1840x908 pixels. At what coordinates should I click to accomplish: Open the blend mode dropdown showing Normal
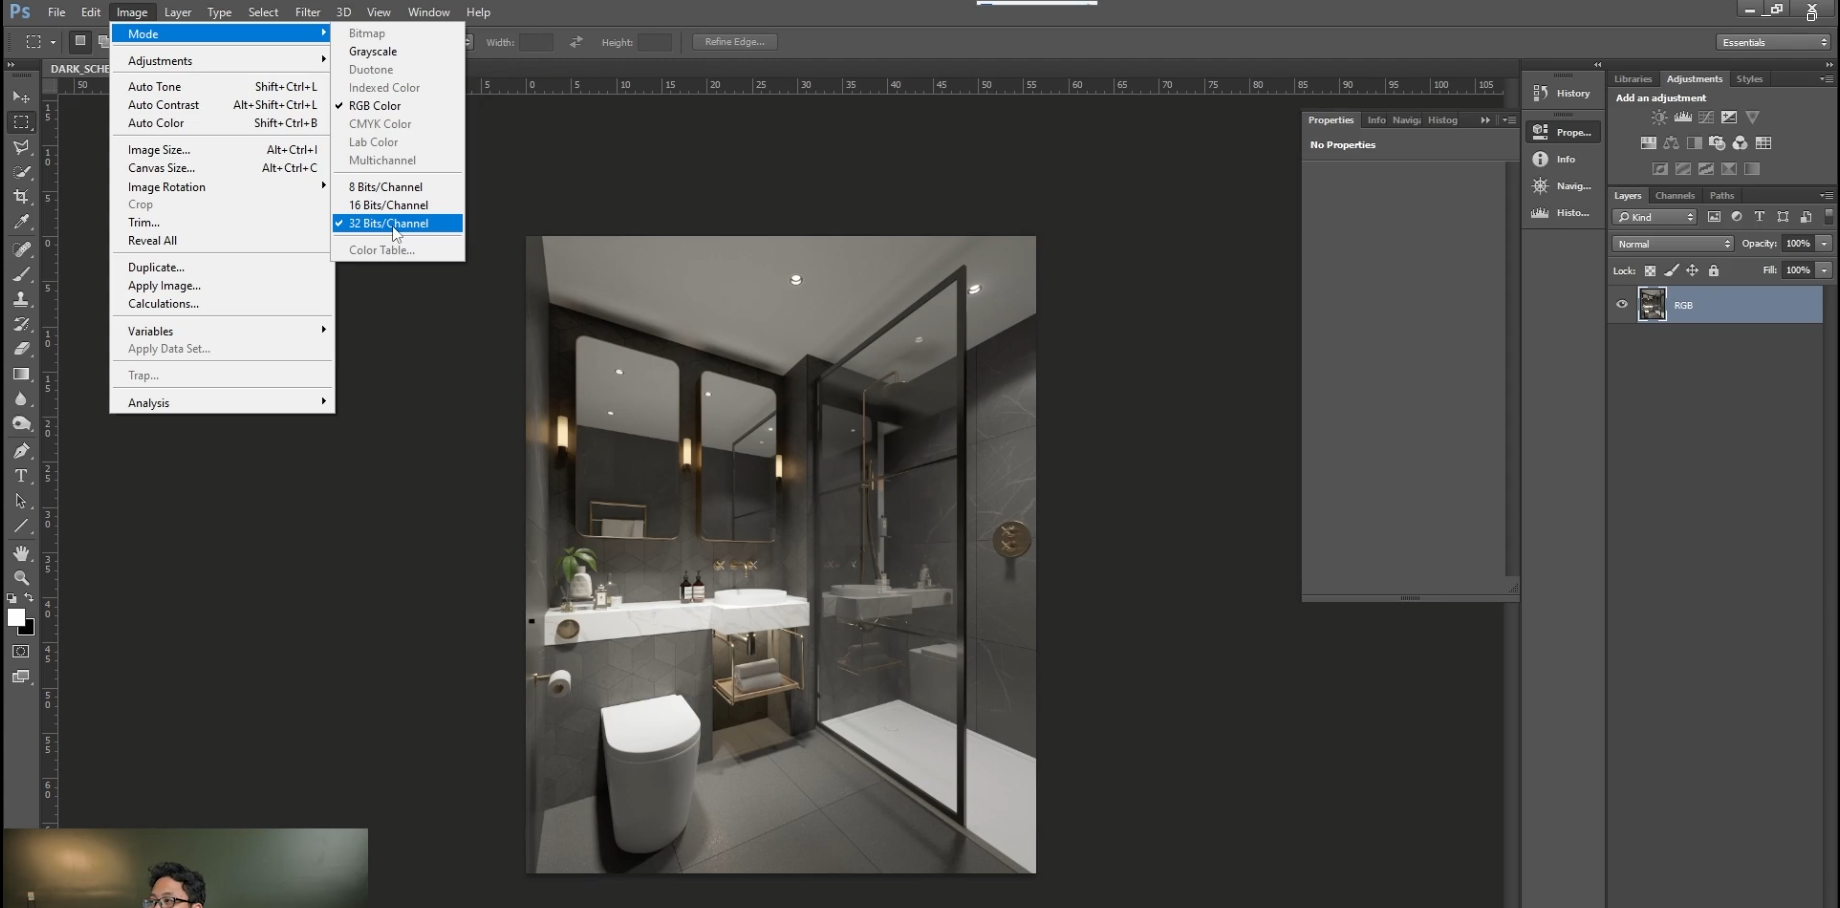[1671, 243]
